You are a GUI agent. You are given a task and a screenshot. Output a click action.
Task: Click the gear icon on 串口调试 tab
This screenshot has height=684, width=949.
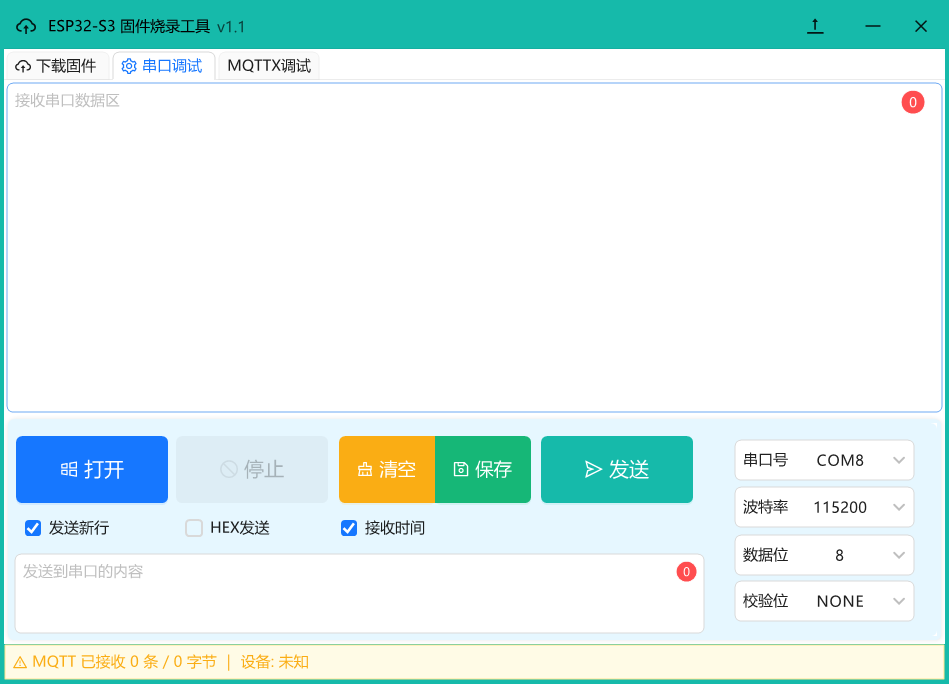[129, 66]
